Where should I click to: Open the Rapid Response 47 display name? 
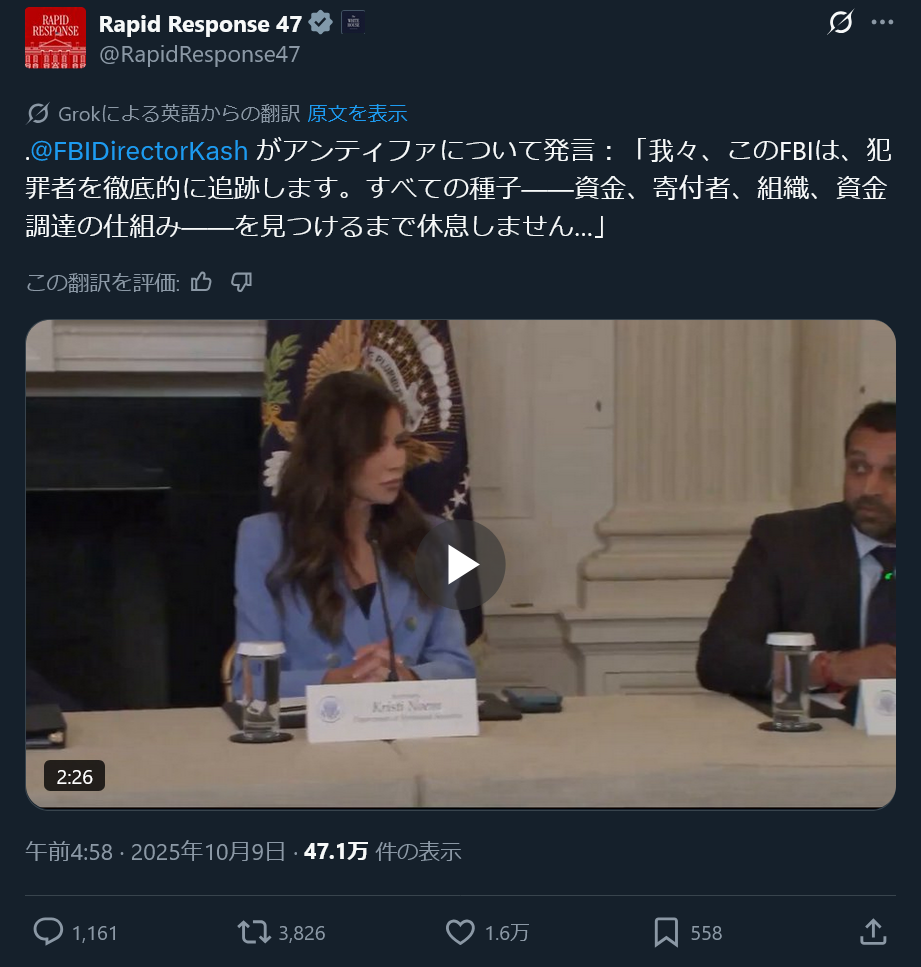200,23
